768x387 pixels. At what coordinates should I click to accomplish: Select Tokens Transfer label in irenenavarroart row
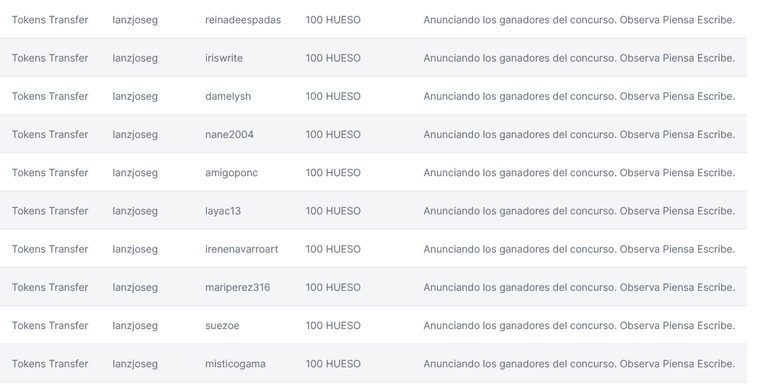coord(50,249)
